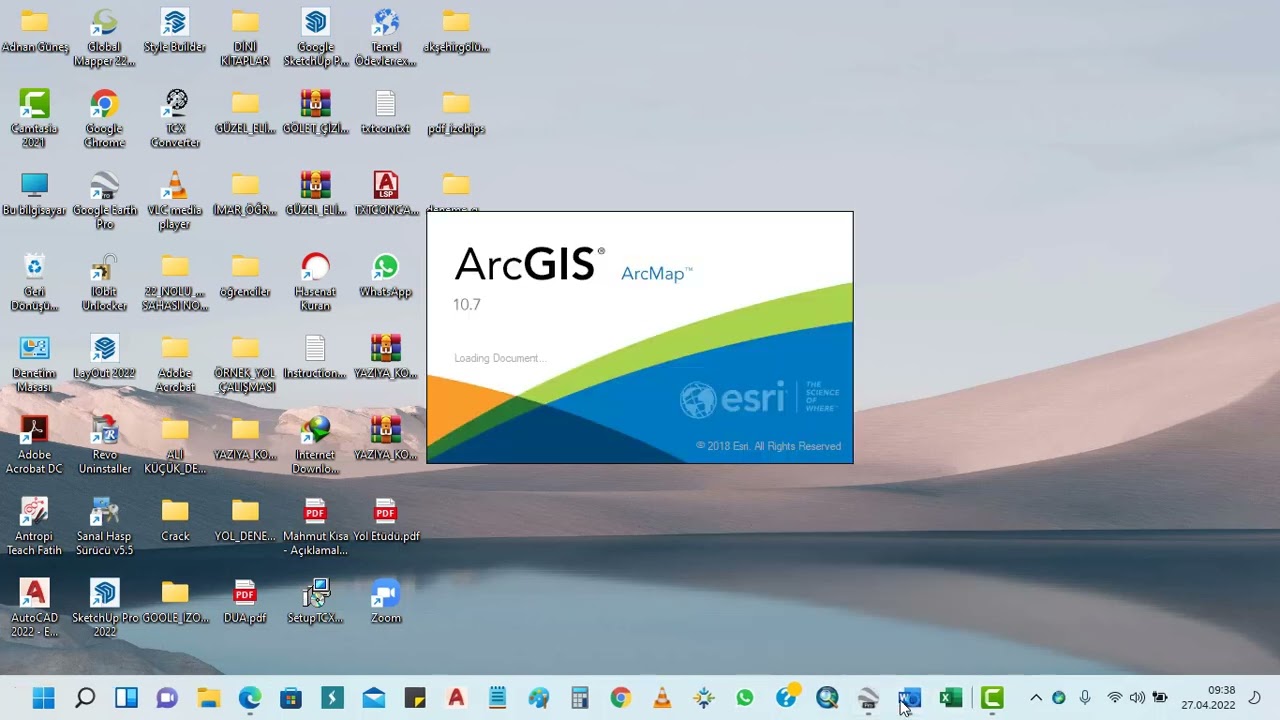Select the DUA.pdf file on desktop
The height and width of the screenshot is (720, 1280).
[245, 602]
